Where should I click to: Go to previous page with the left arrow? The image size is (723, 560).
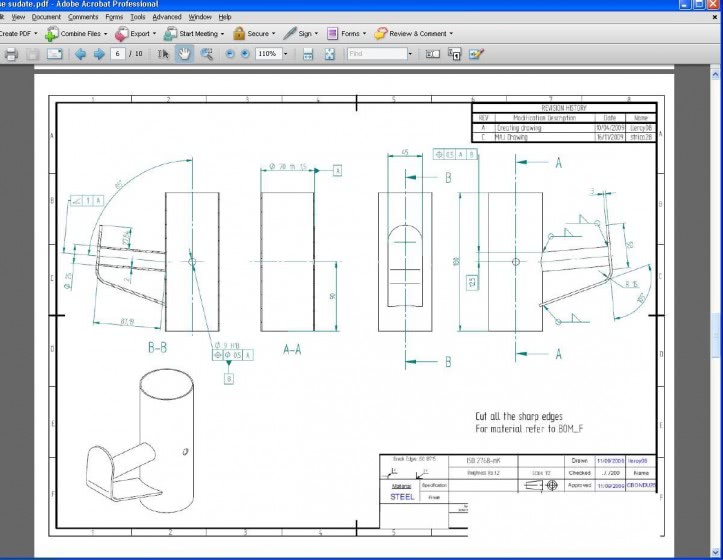point(81,54)
